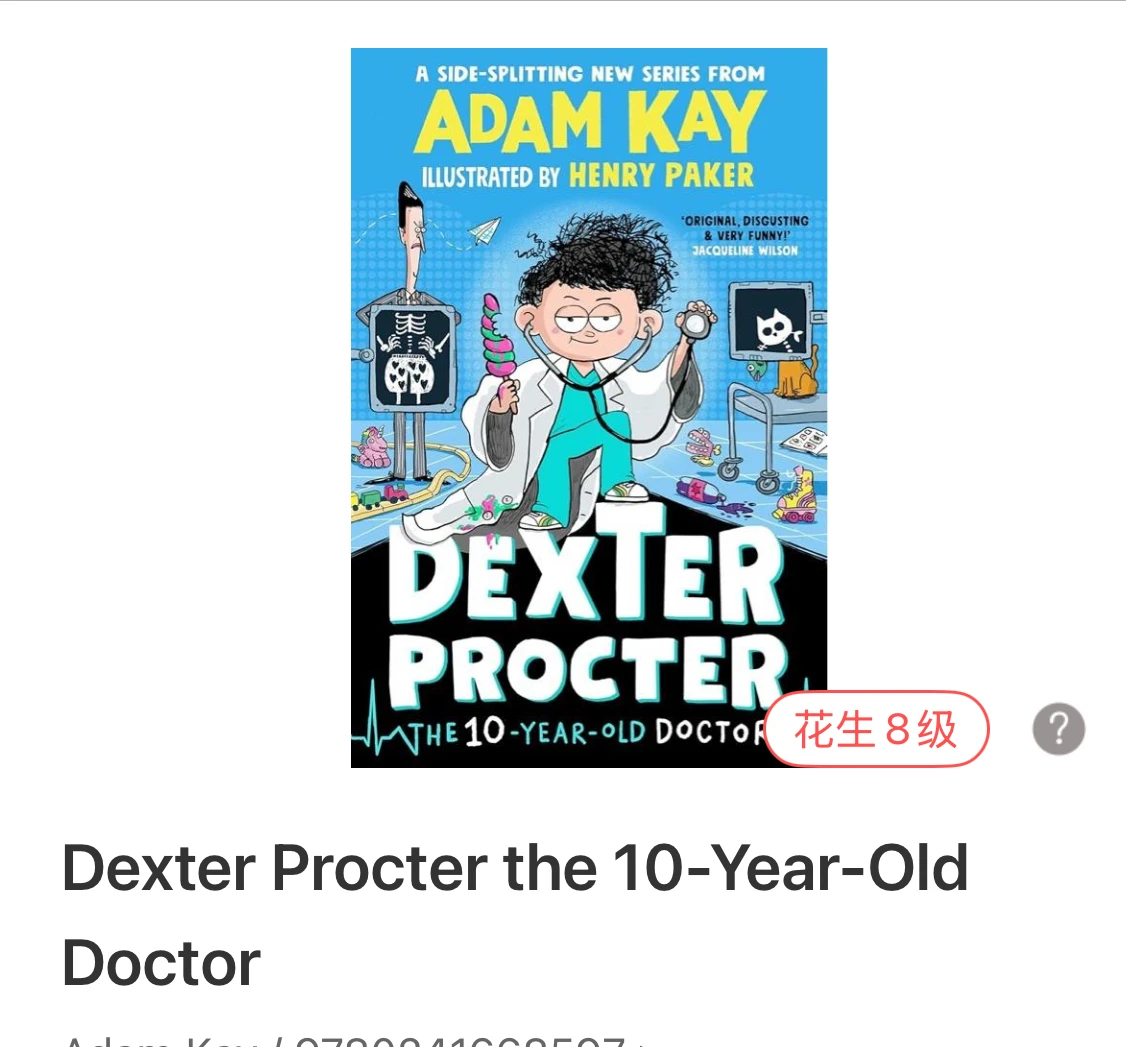The width and height of the screenshot is (1126, 1047).
Task: Click THE 10-YEAR-OLD DOCTOR subtitle on cover
Action: tap(589, 732)
